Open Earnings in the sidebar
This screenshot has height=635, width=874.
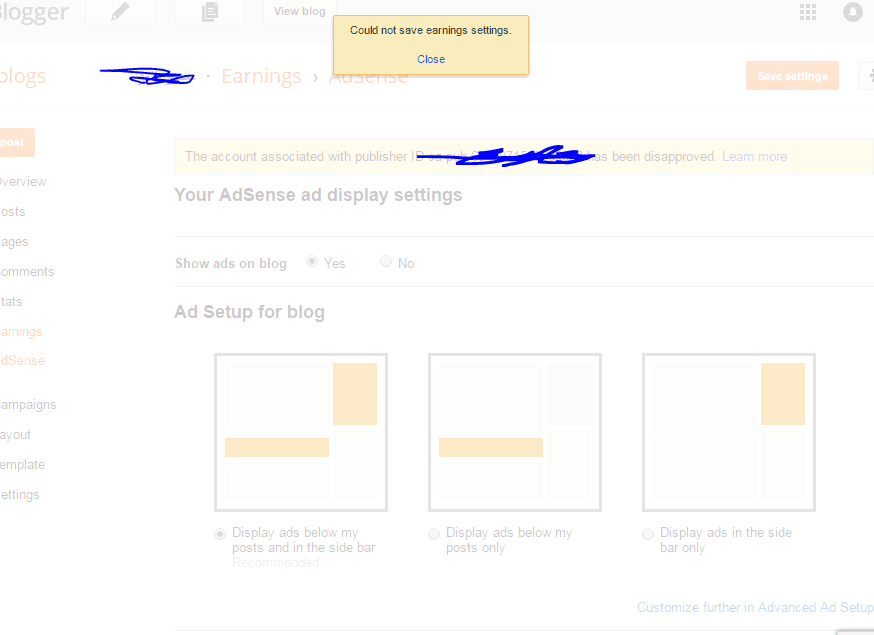tap(21, 332)
